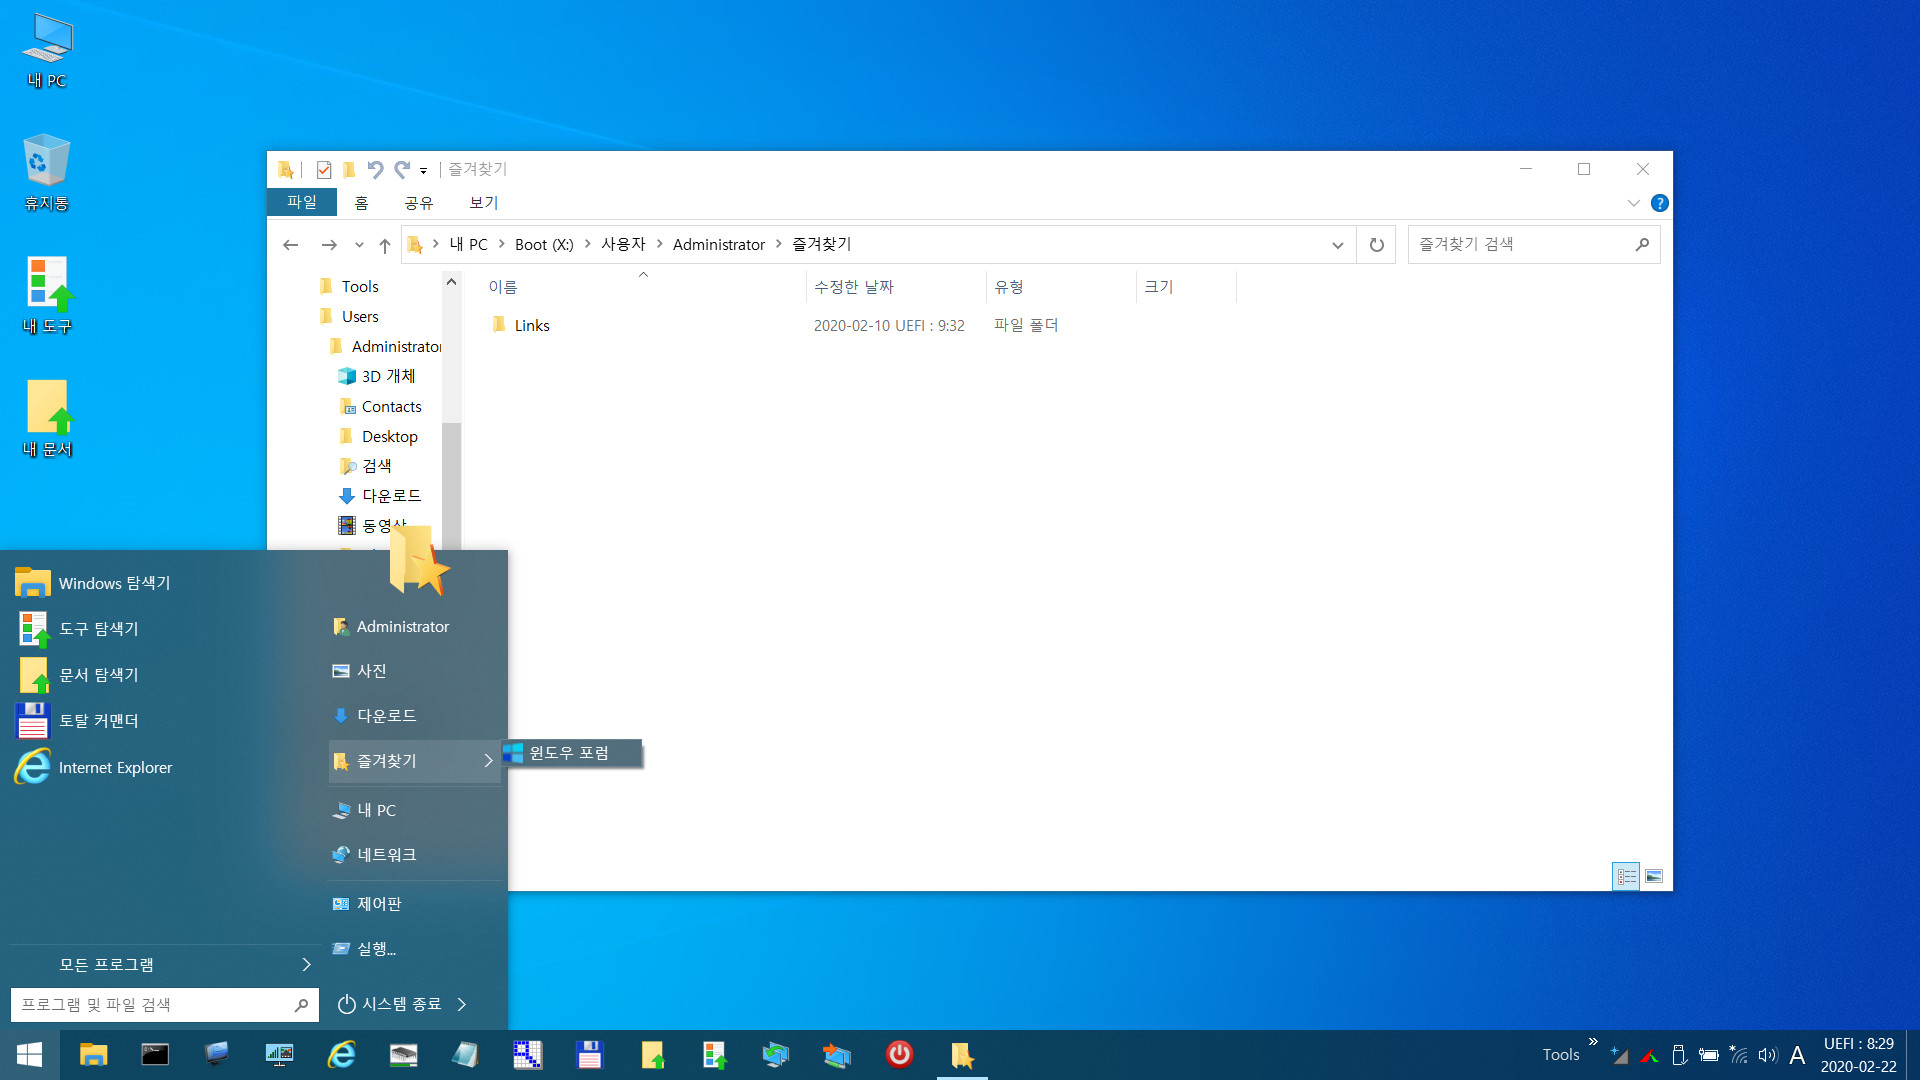Open the 파일 ribbon tab
Screen dimensions: 1920x1080
point(302,202)
